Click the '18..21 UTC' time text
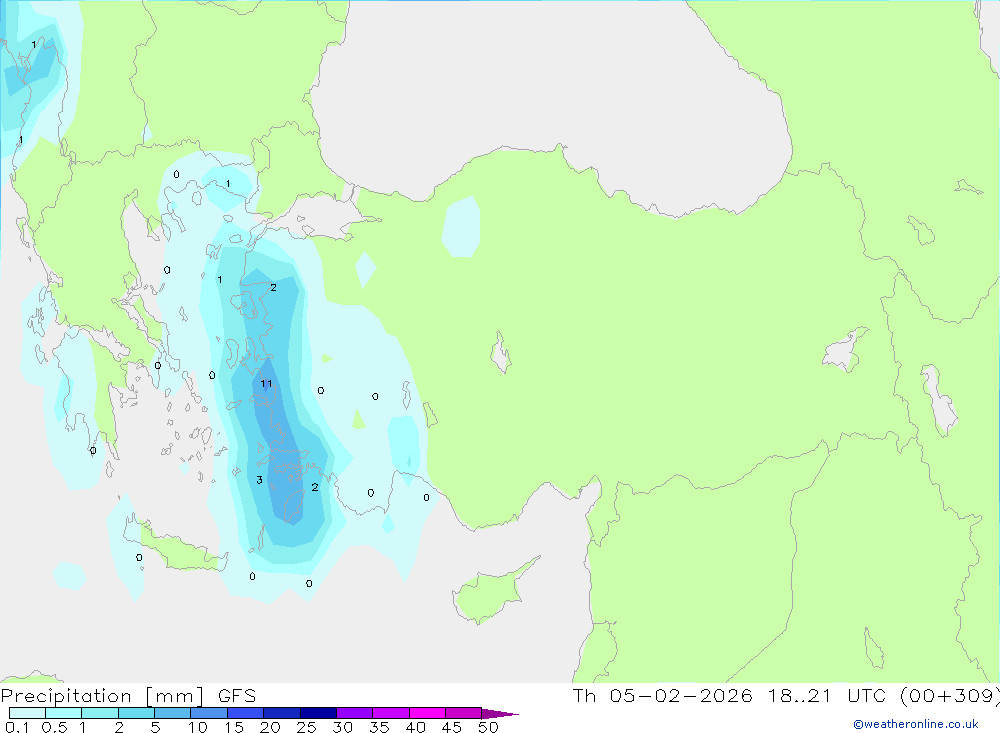Image resolution: width=1000 pixels, height=733 pixels. coord(827,695)
